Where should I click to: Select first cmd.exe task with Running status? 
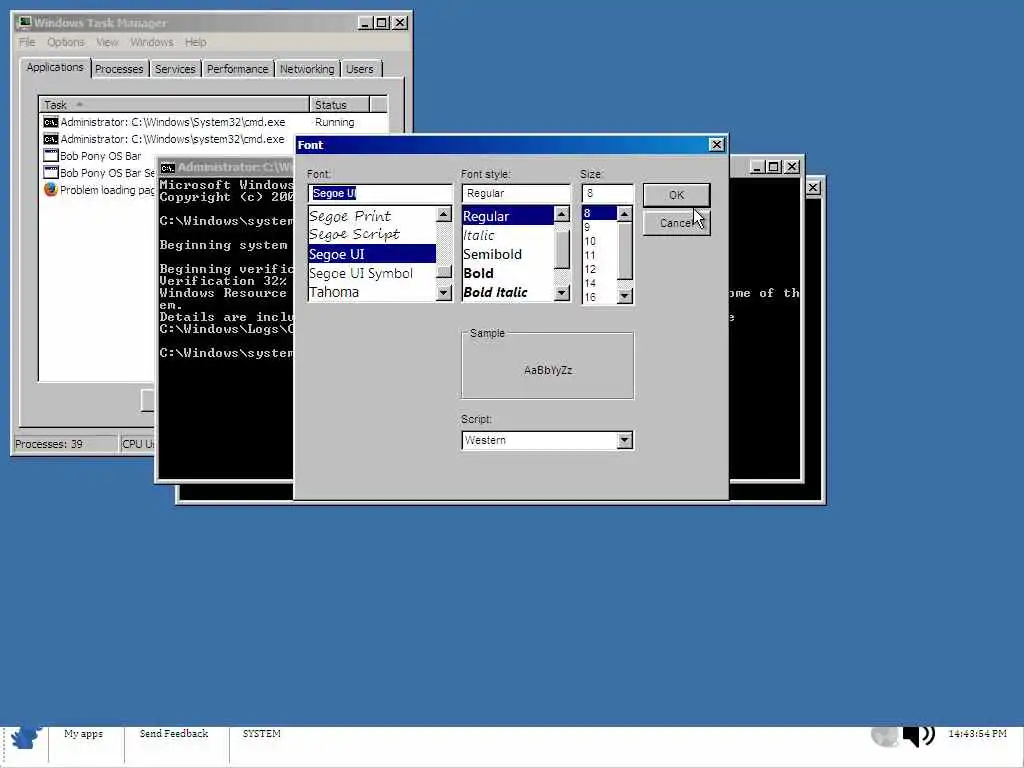213,122
